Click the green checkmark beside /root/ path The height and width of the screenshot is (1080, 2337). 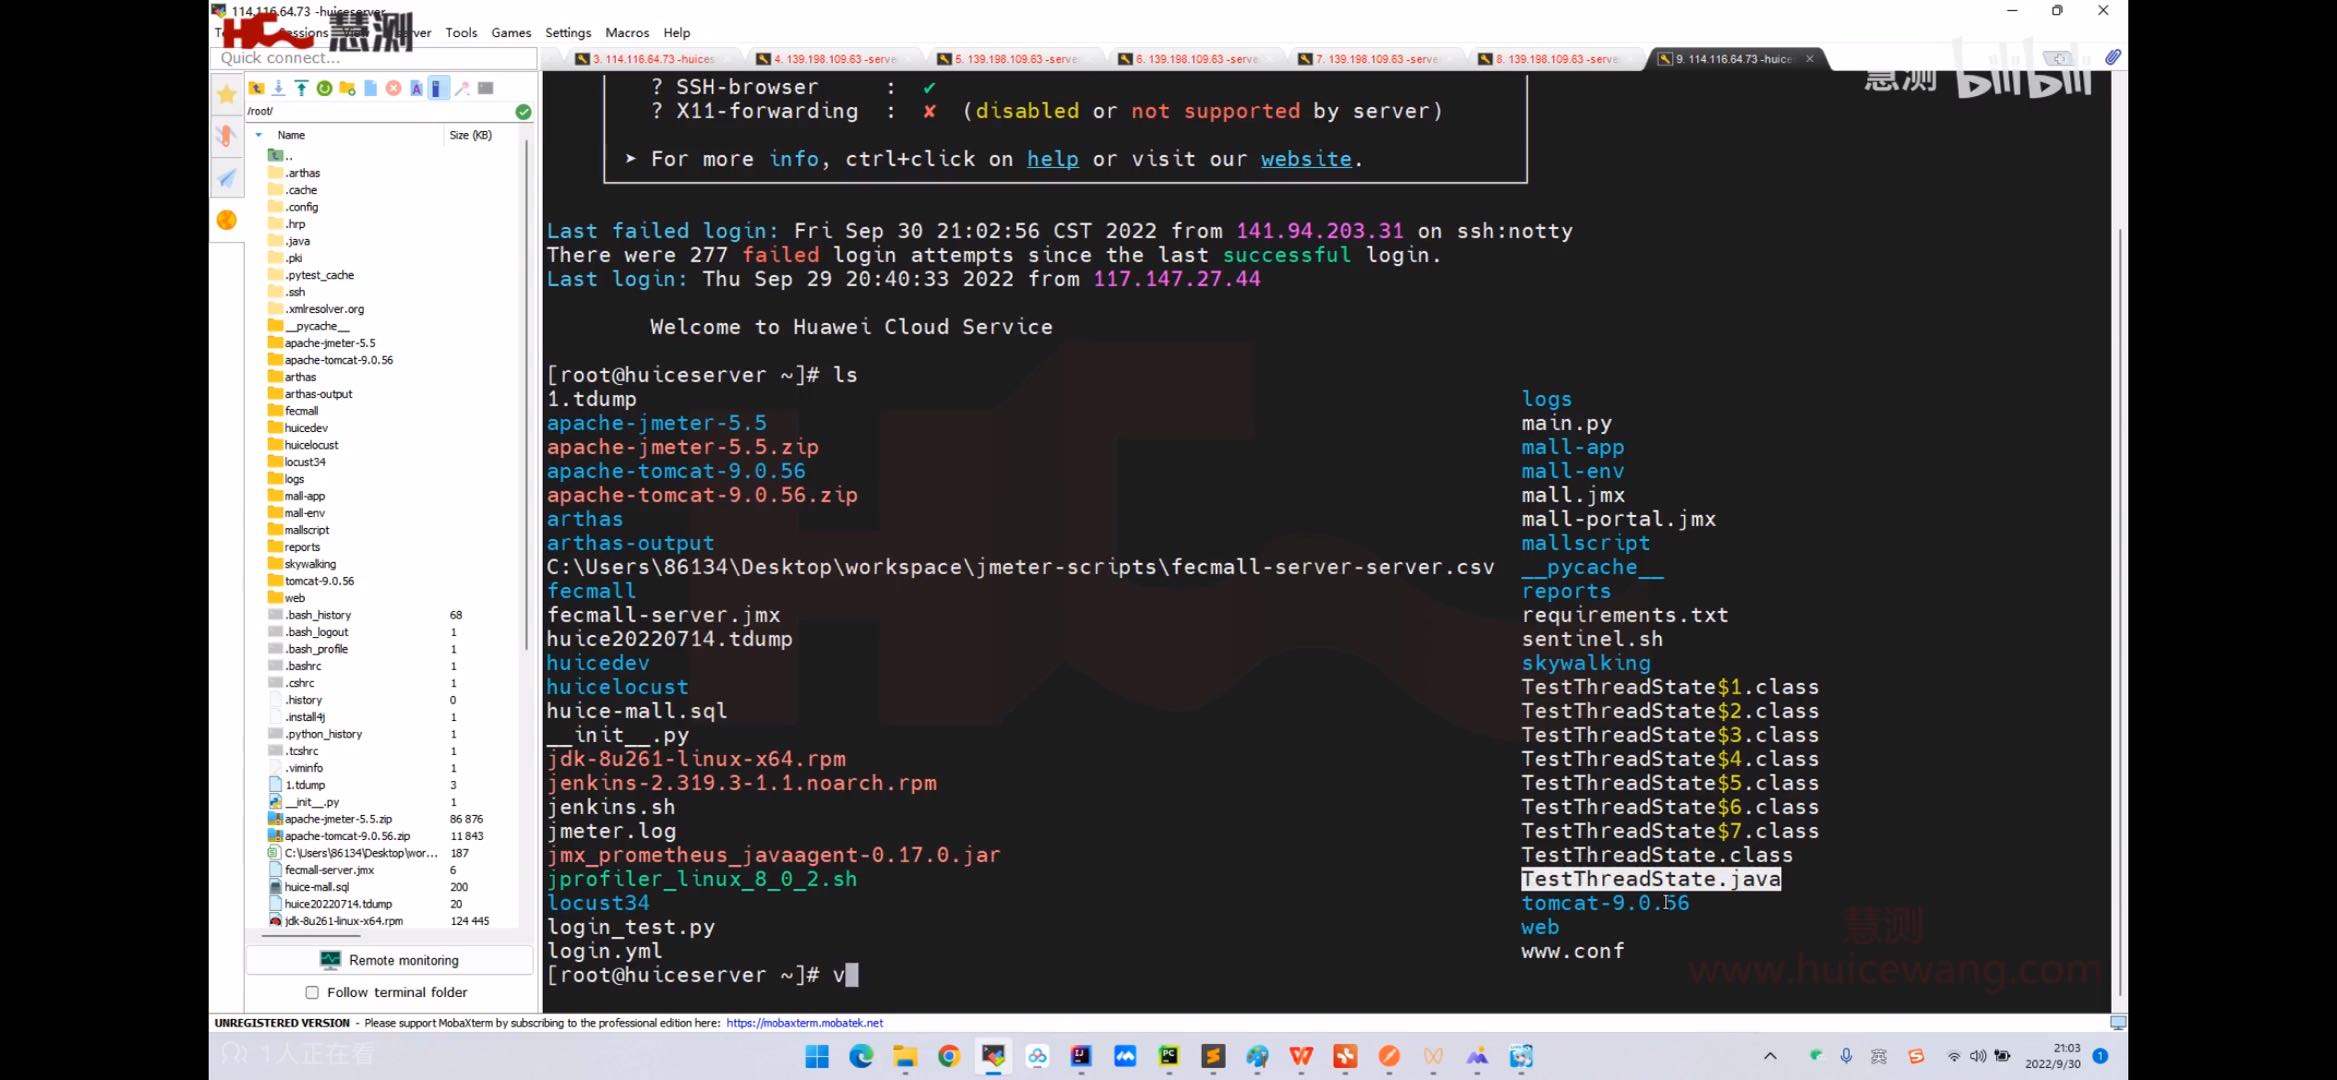(523, 111)
